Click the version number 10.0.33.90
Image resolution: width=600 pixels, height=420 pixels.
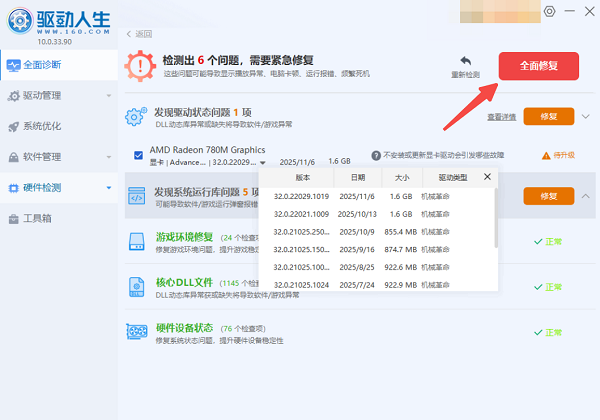tap(54, 42)
